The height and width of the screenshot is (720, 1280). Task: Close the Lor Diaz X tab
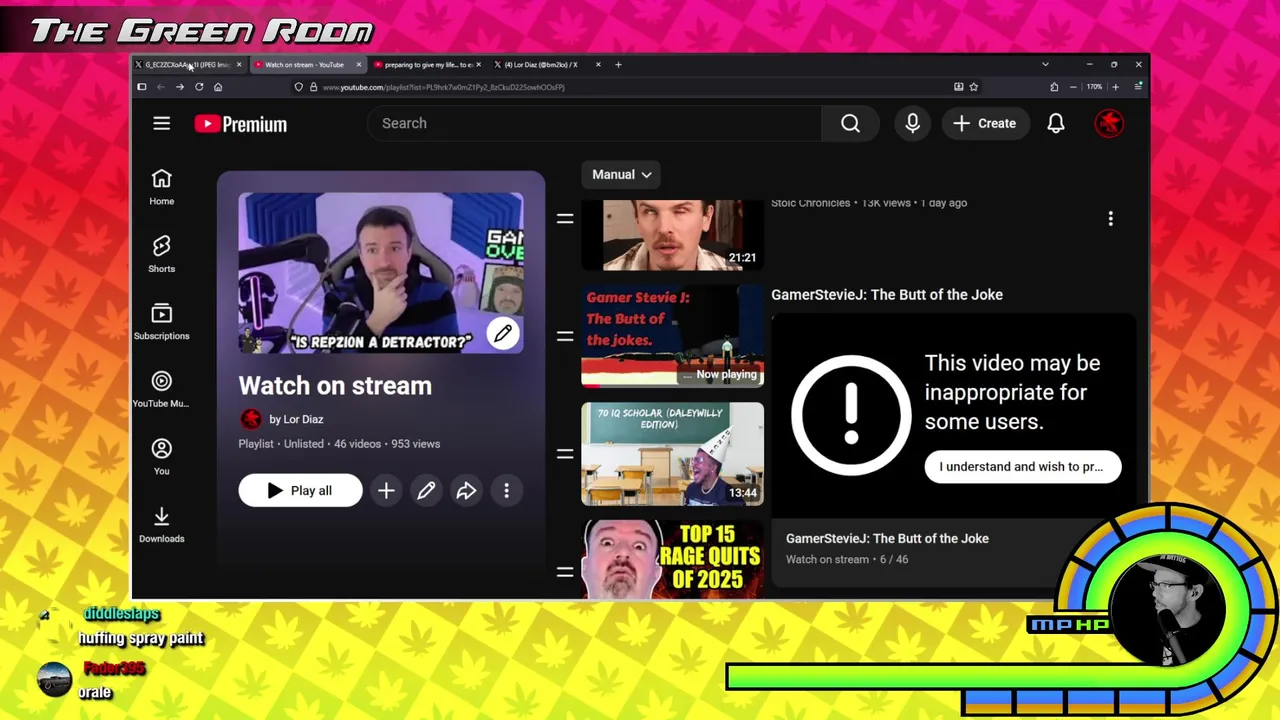(598, 64)
